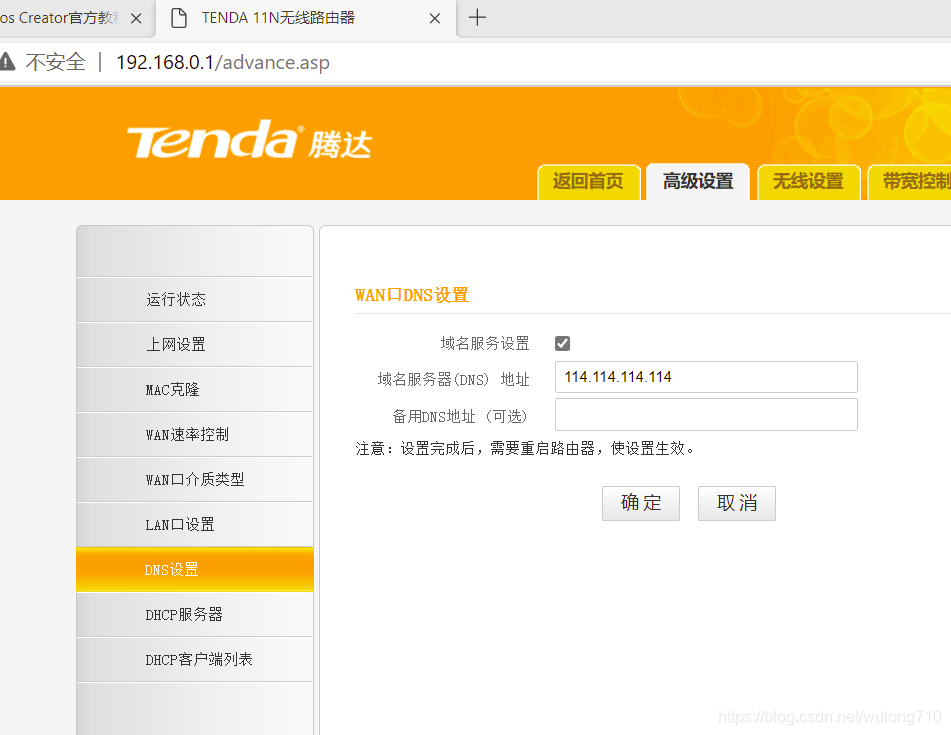The image size is (951, 735).
Task: Close the TENDA 11N无线路由器 tab
Action: tap(434, 18)
